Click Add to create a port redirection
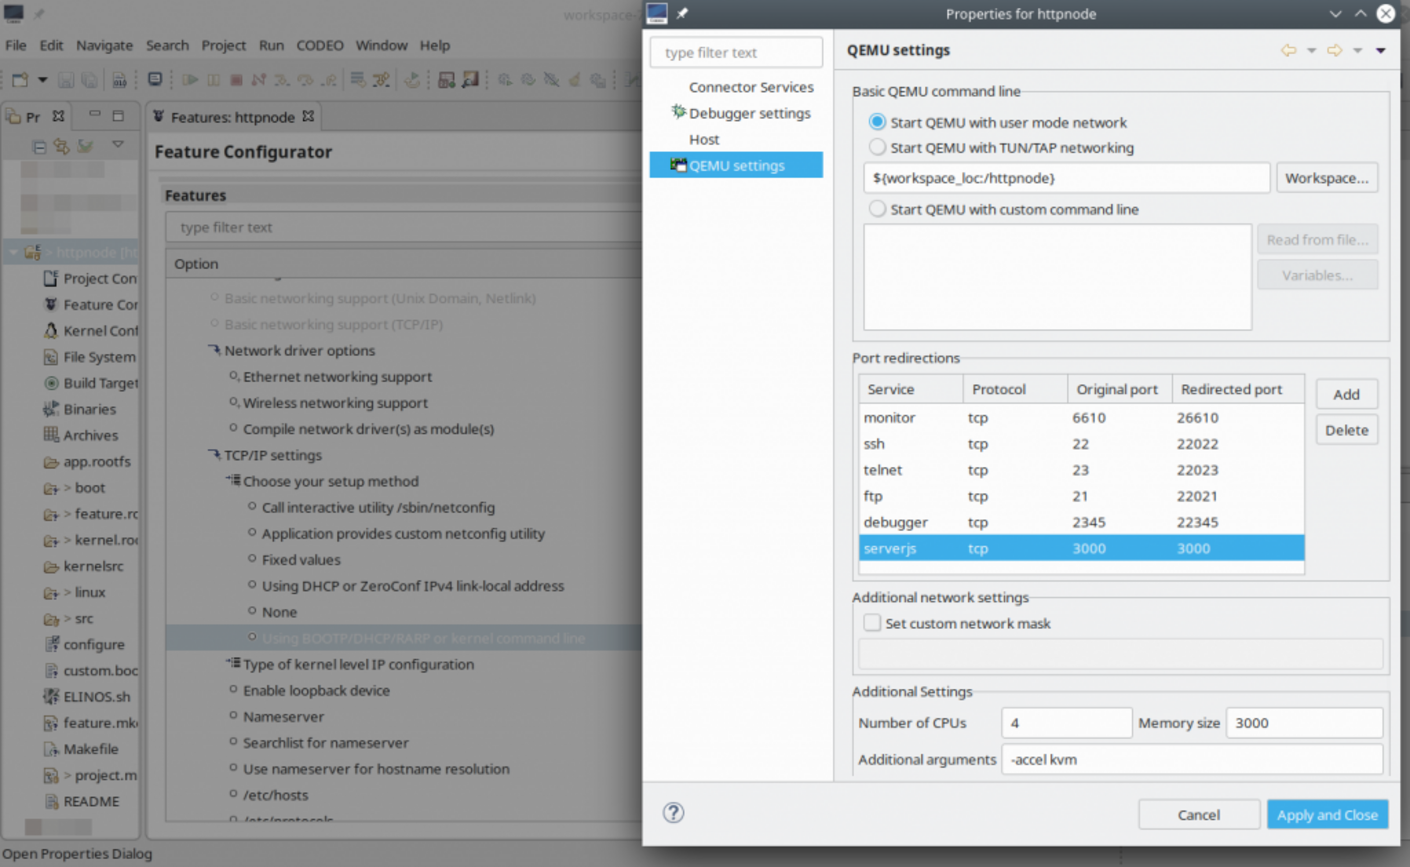1410x867 pixels. [1346, 394]
